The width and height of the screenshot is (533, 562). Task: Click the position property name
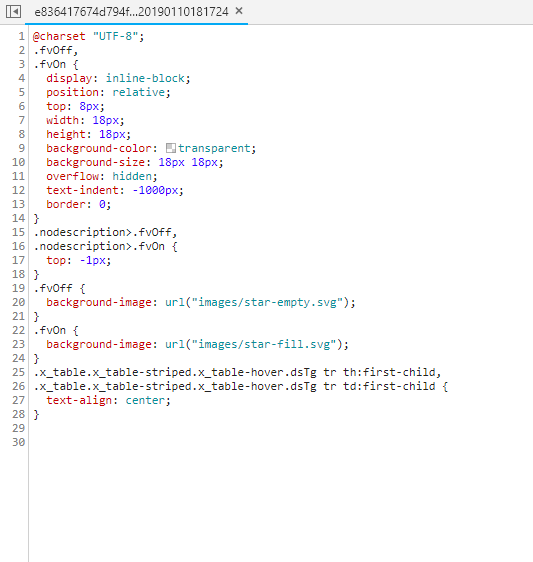pos(72,92)
